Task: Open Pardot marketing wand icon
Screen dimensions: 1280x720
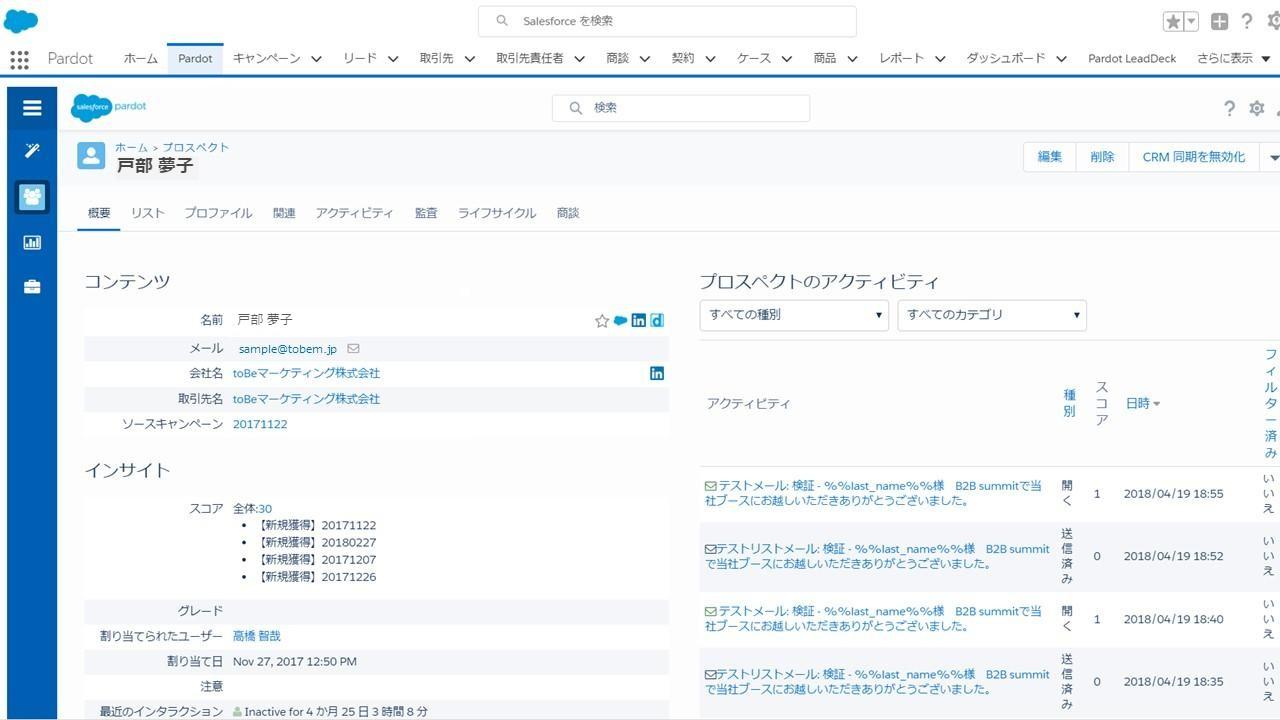Action: tap(32, 151)
